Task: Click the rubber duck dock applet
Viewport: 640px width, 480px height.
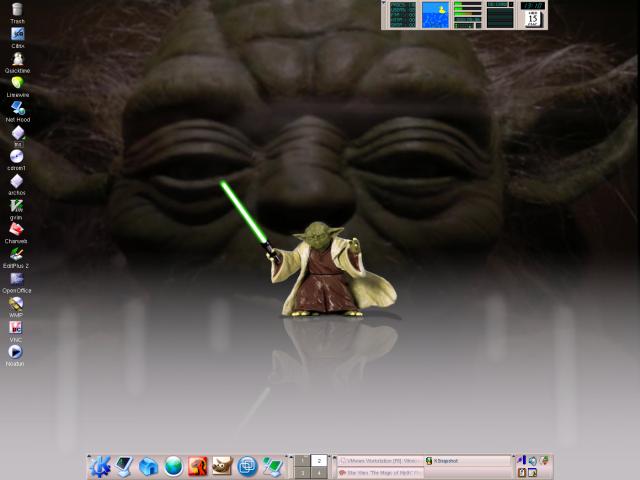Action: coord(435,15)
